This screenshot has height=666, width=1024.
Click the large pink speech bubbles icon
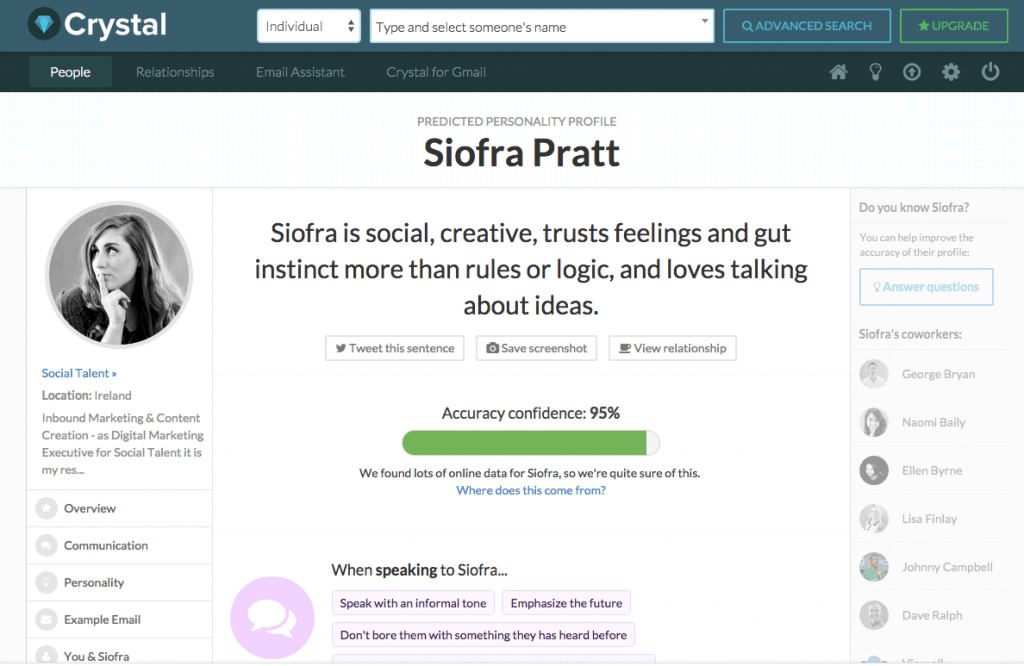coord(272,618)
